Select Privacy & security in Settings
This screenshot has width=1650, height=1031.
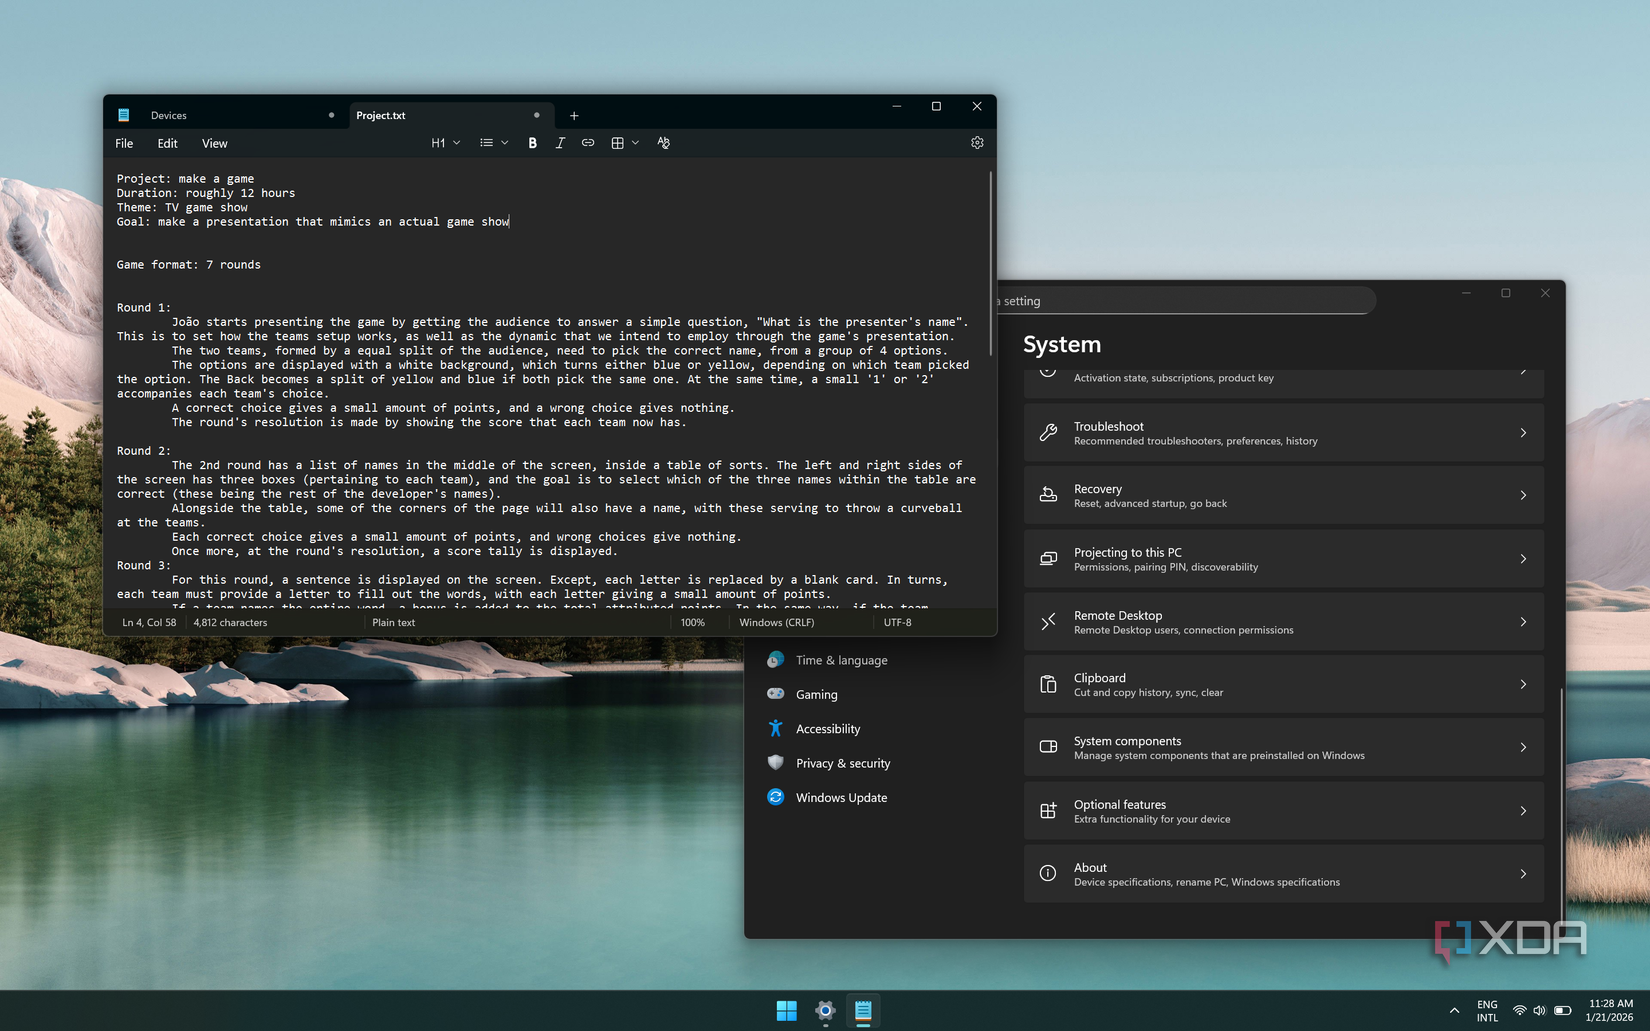point(842,763)
